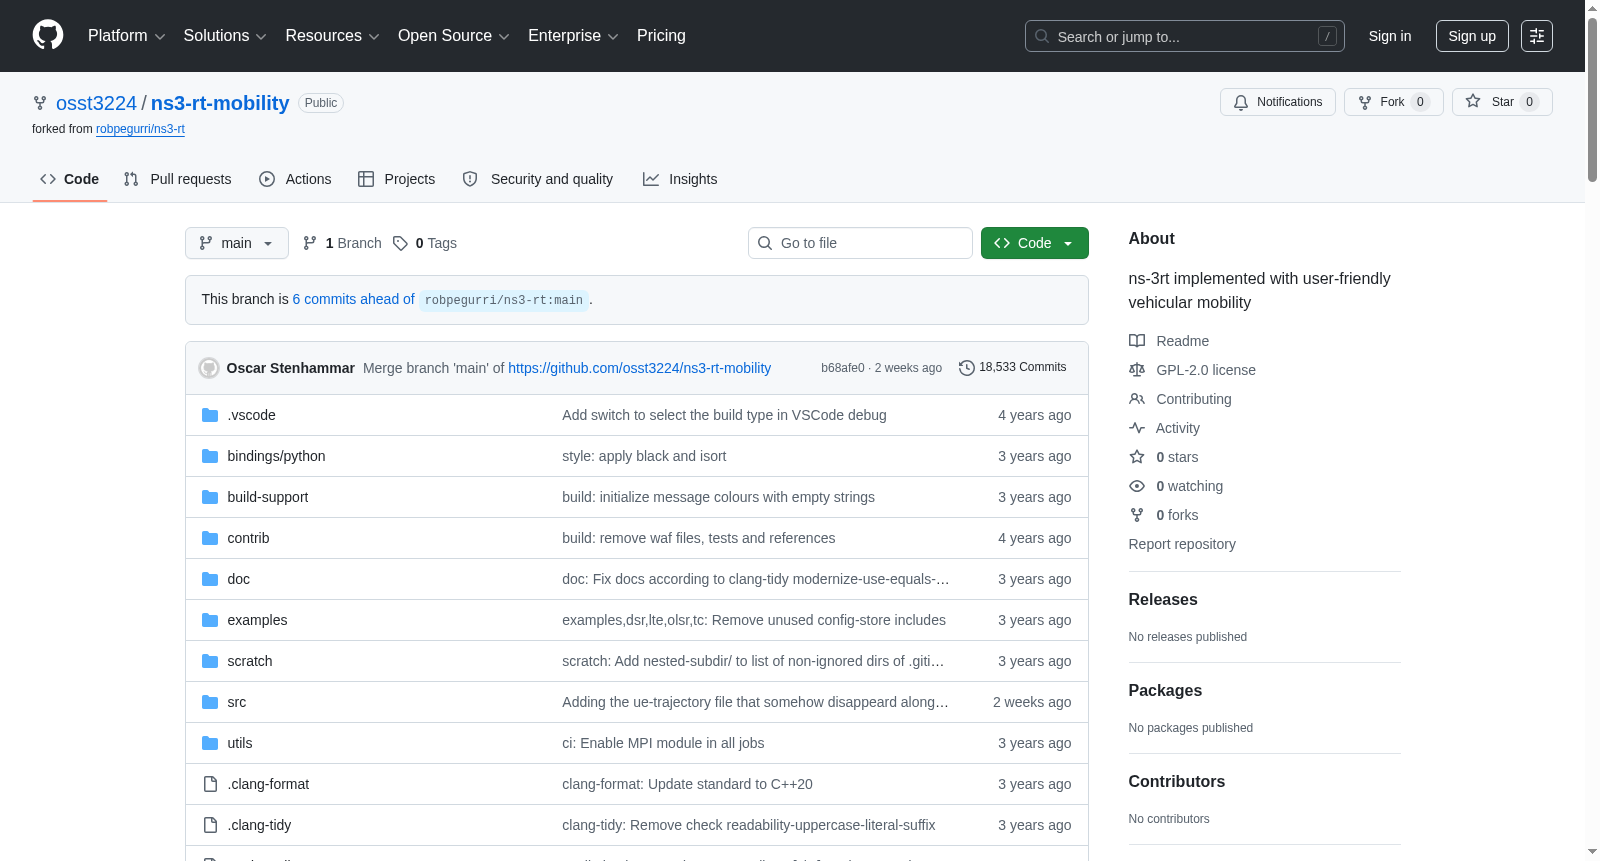Open the Code tab
The image size is (1600, 861).
70,179
